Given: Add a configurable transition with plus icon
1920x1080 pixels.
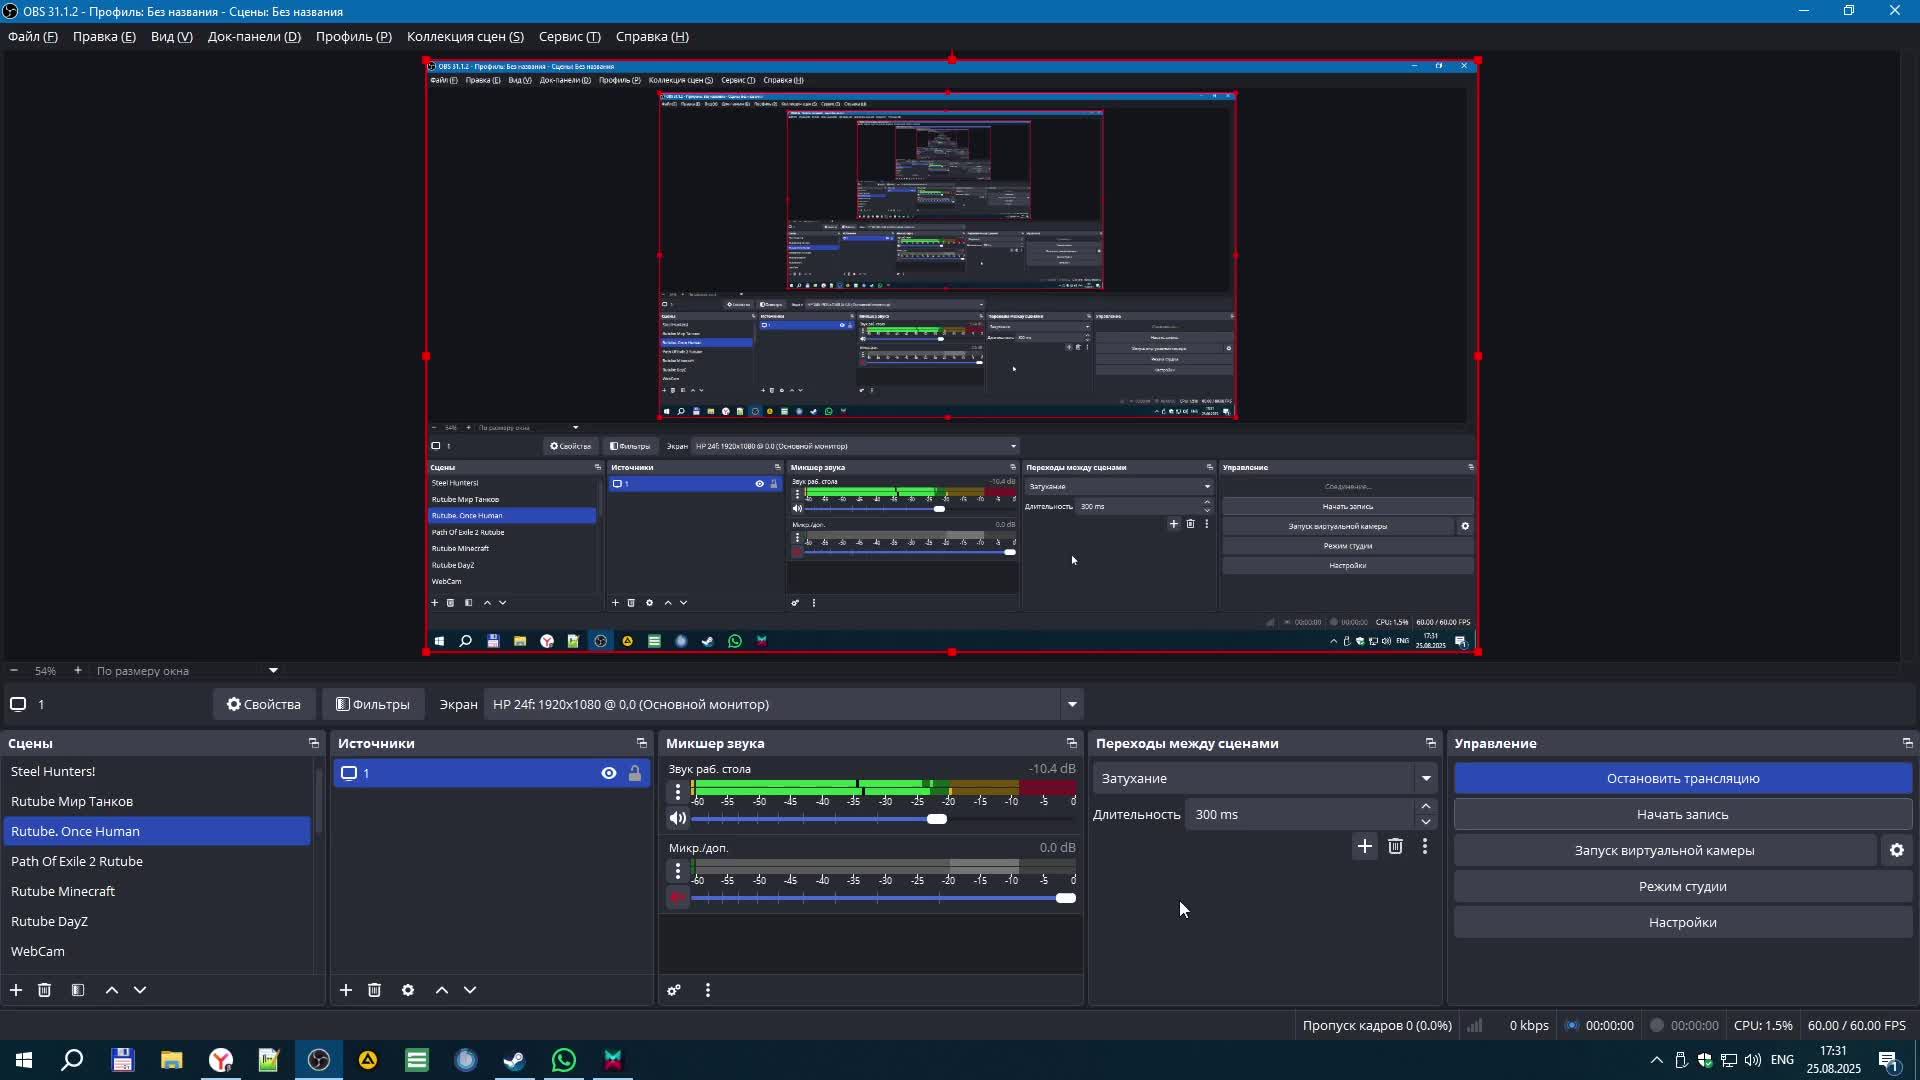Looking at the screenshot, I should pos(1364,846).
